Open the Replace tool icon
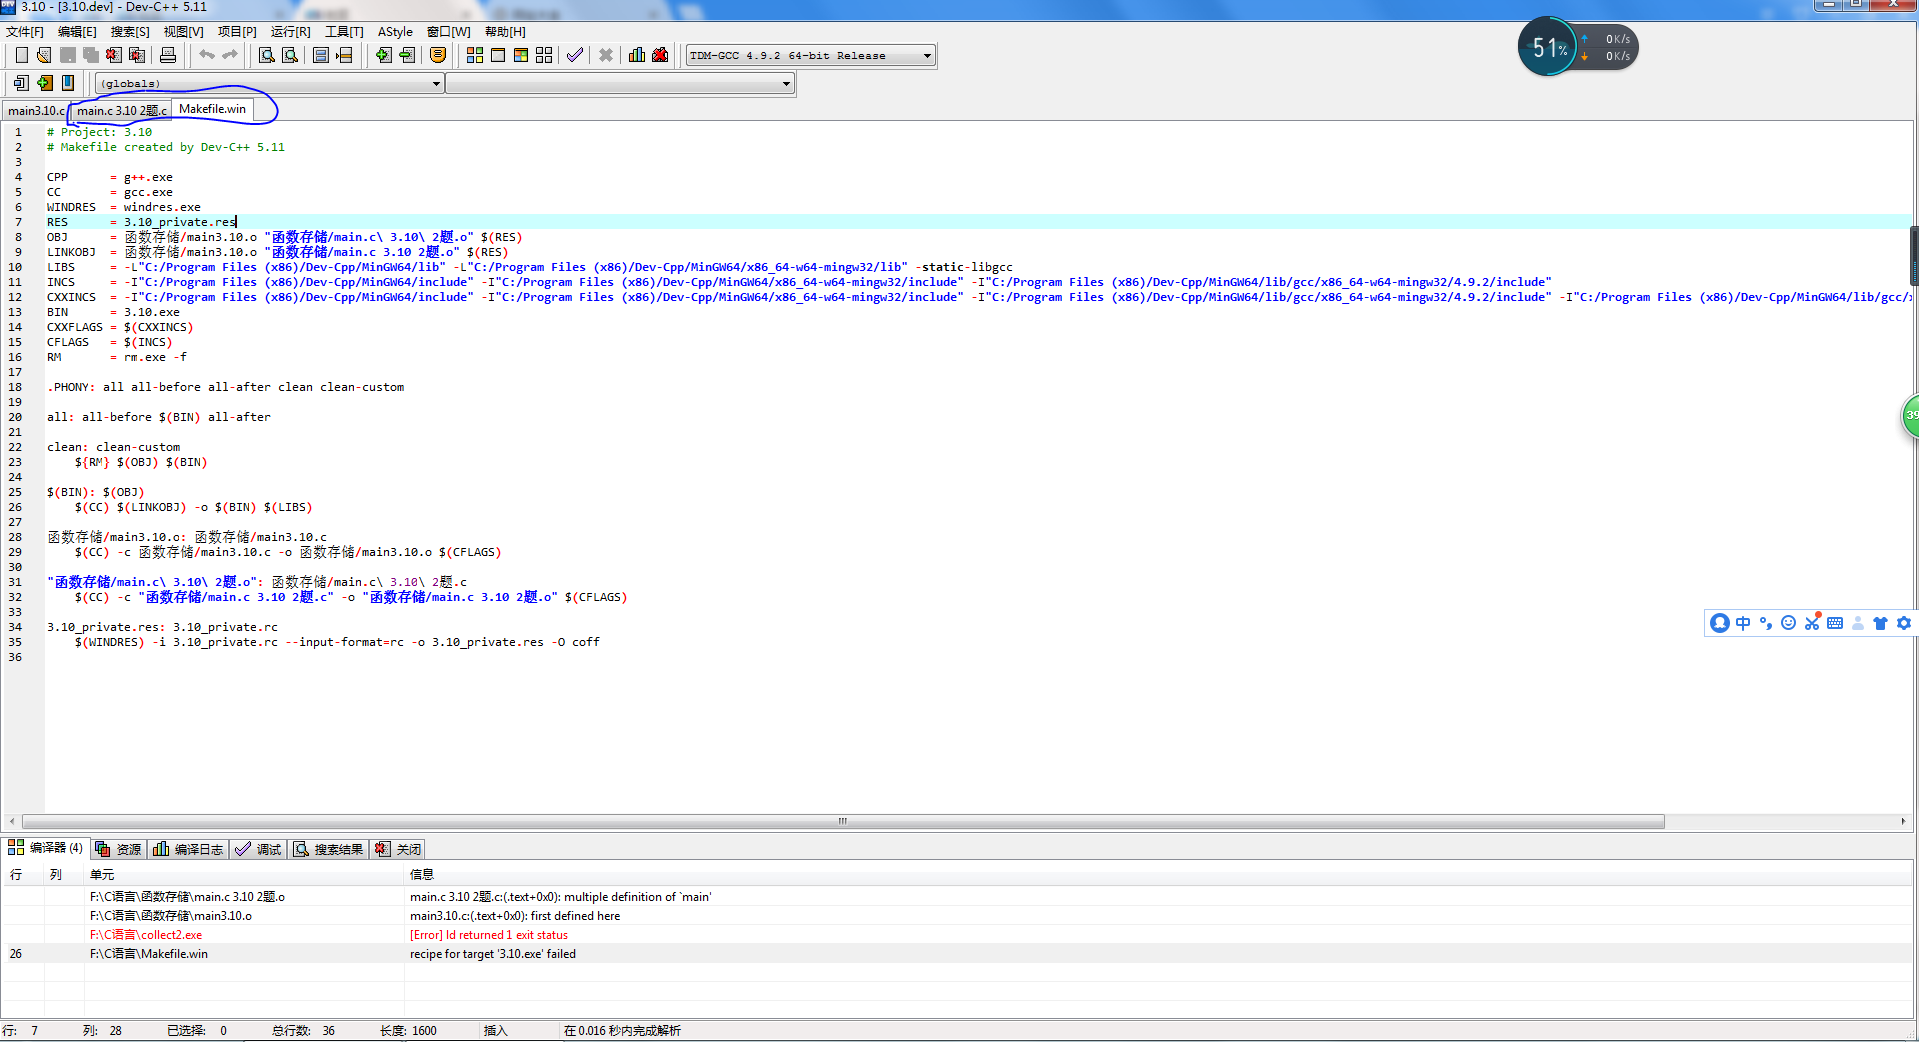The height and width of the screenshot is (1042, 1919). pyautogui.click(x=290, y=55)
